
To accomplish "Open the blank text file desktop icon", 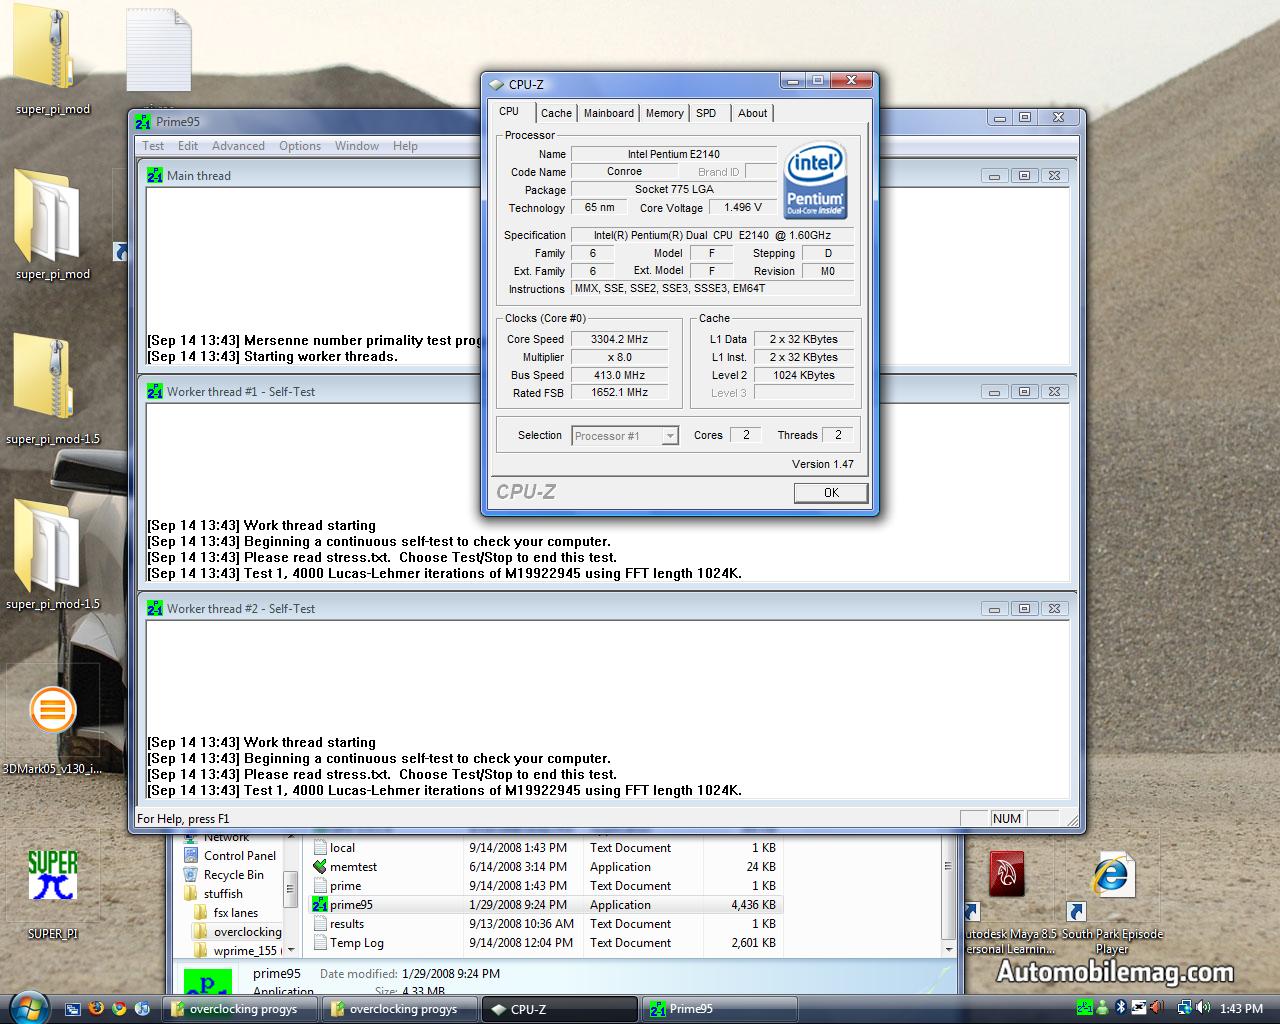I will coord(158,52).
